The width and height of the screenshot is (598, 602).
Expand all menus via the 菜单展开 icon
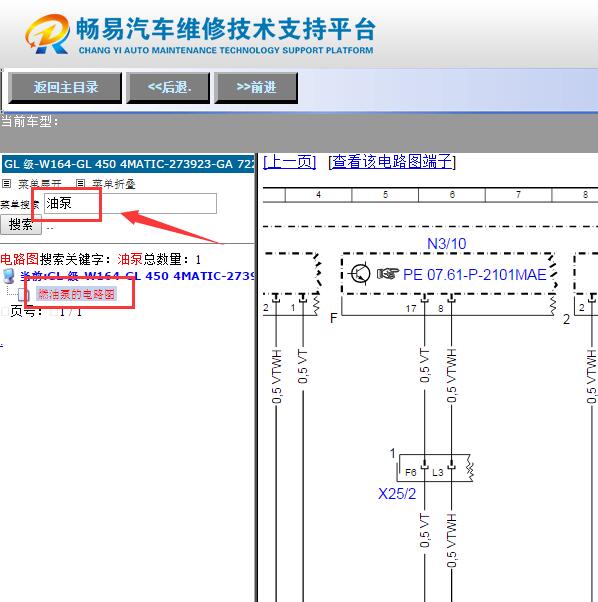[7, 184]
